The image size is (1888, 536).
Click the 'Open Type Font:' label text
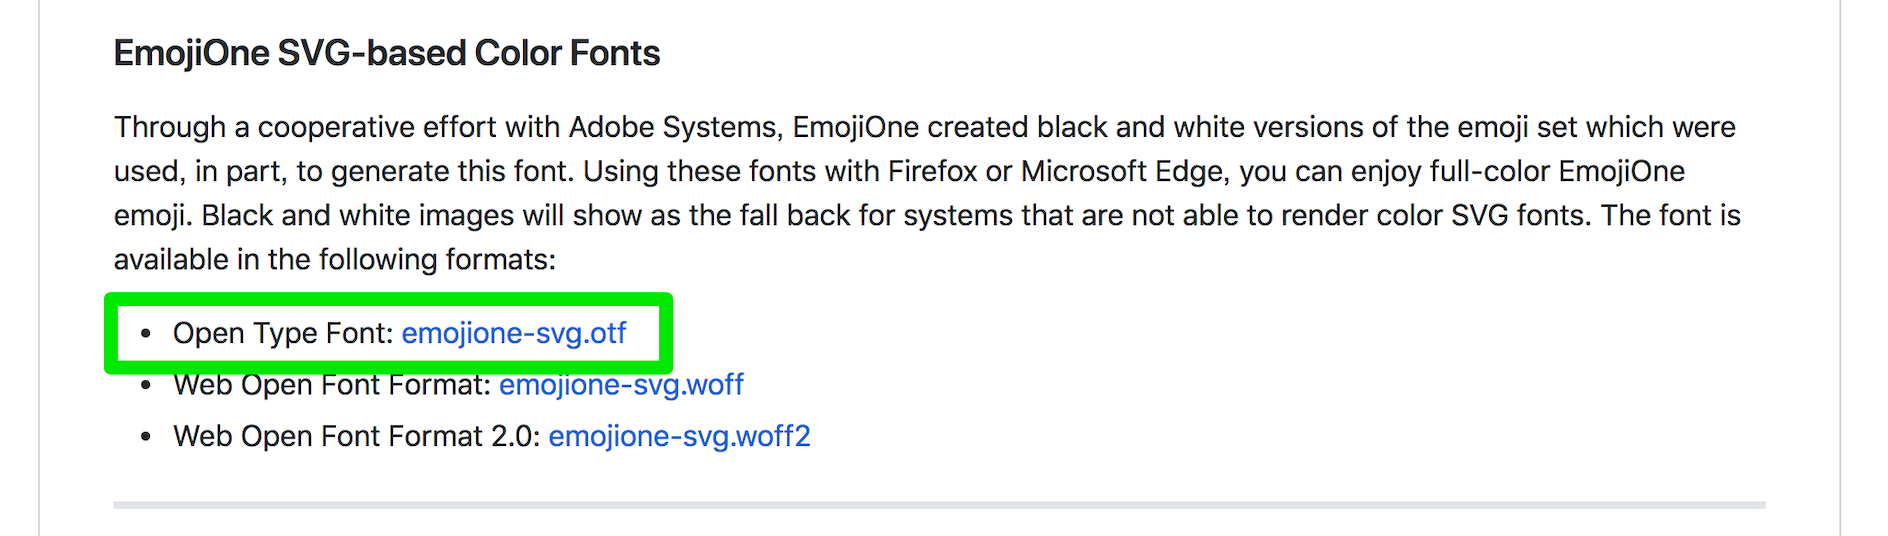point(282,333)
